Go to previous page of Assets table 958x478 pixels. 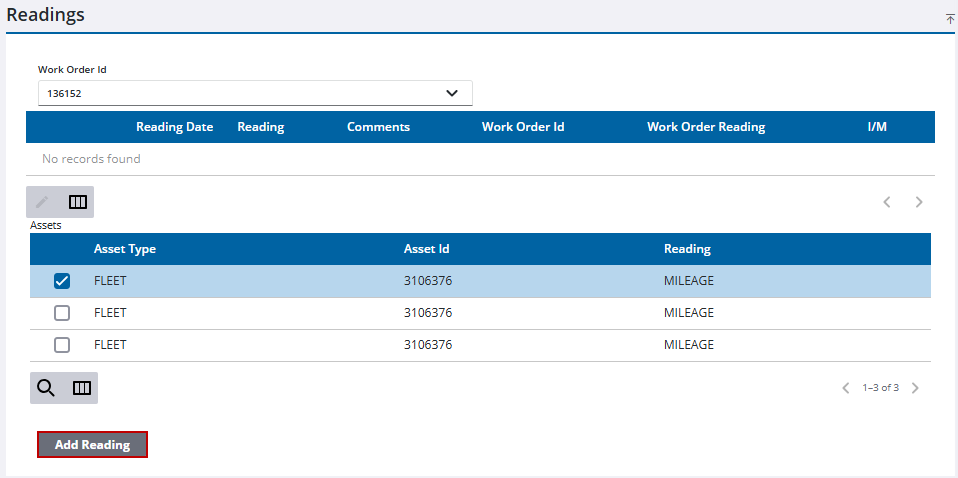[x=846, y=388]
